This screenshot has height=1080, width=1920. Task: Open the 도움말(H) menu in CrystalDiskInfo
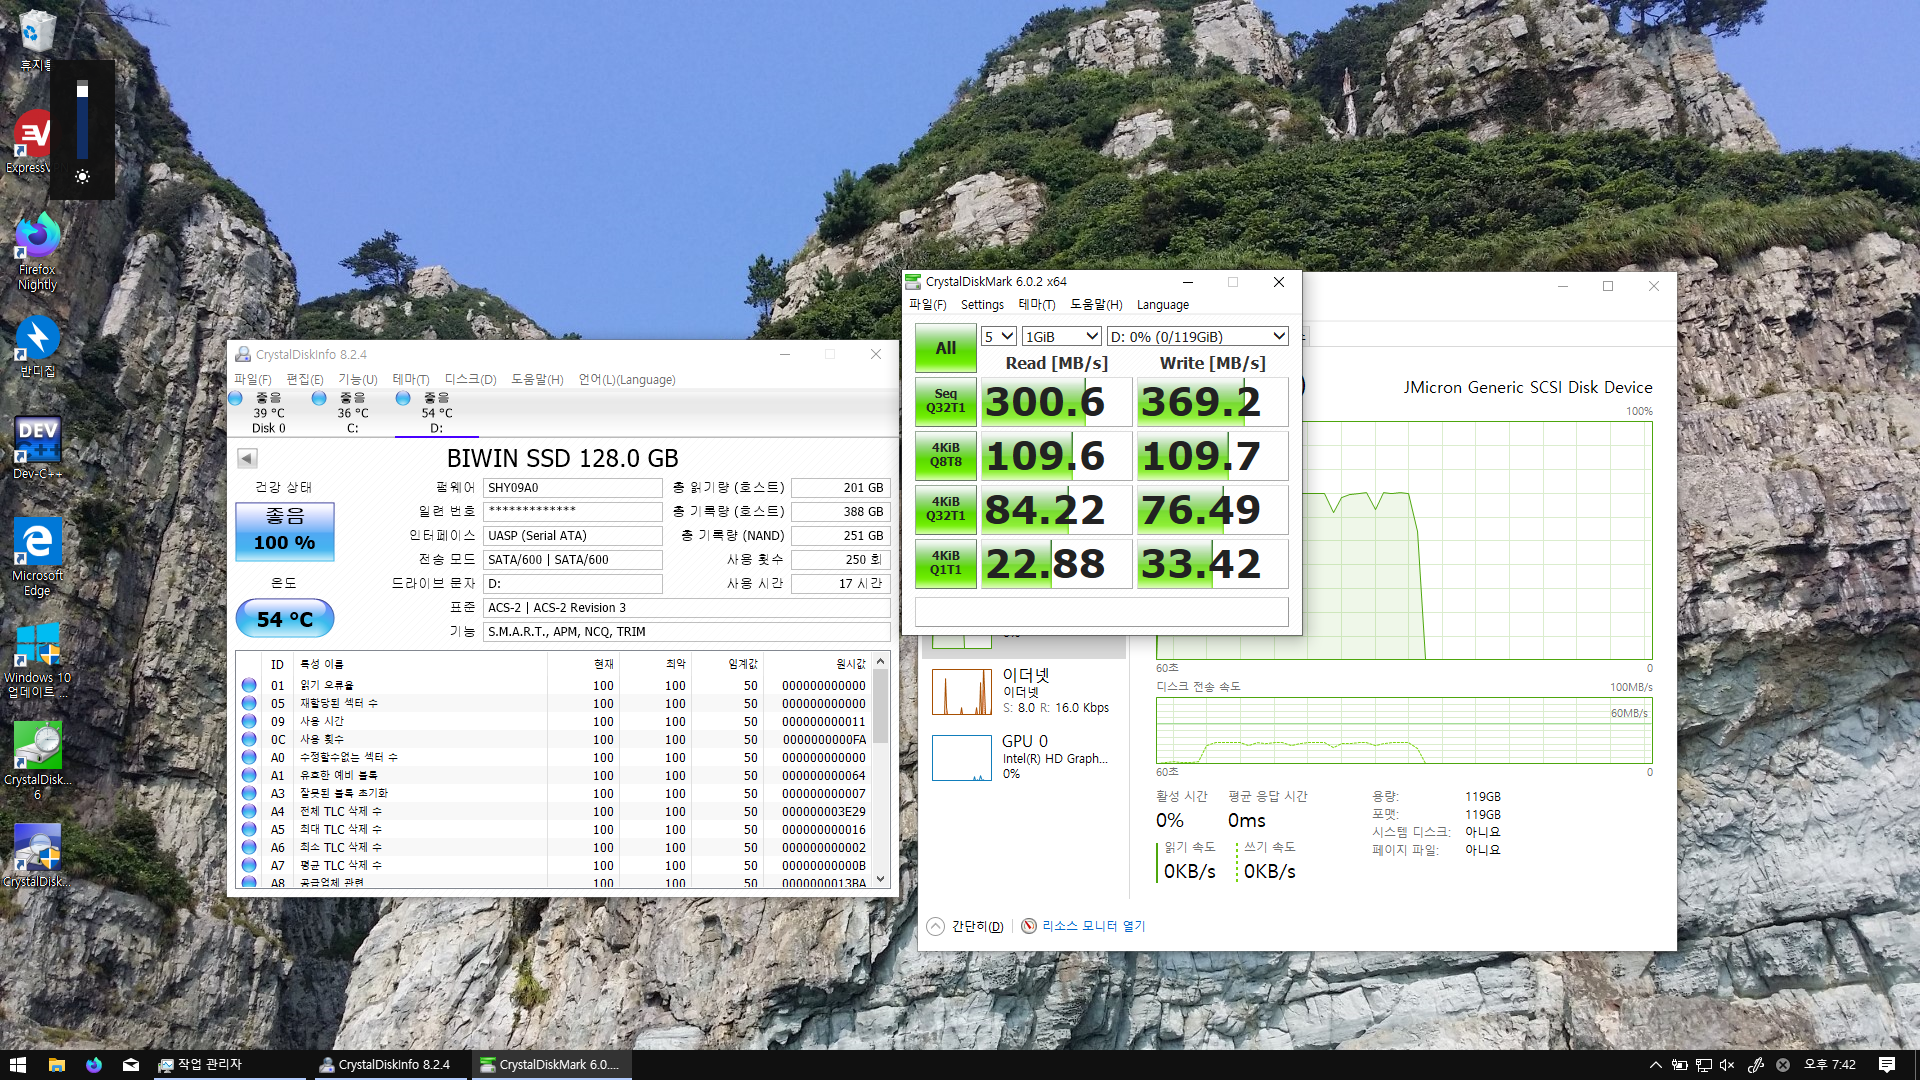[537, 379]
